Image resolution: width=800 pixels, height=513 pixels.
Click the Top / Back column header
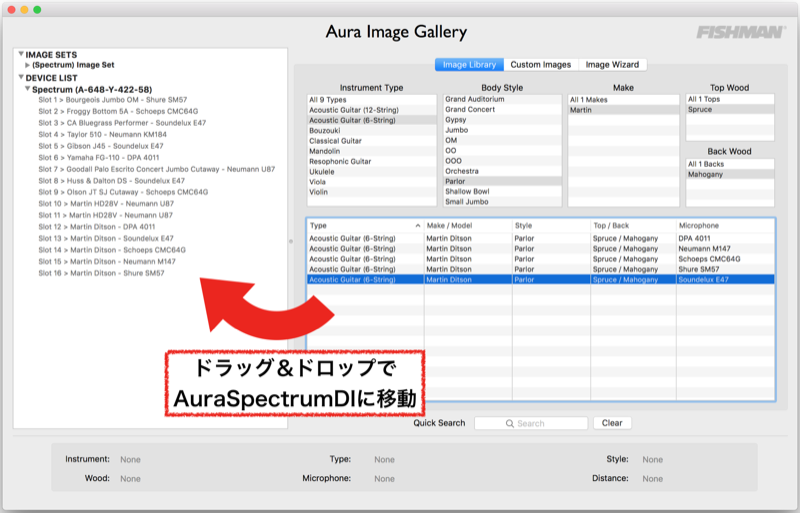point(633,226)
